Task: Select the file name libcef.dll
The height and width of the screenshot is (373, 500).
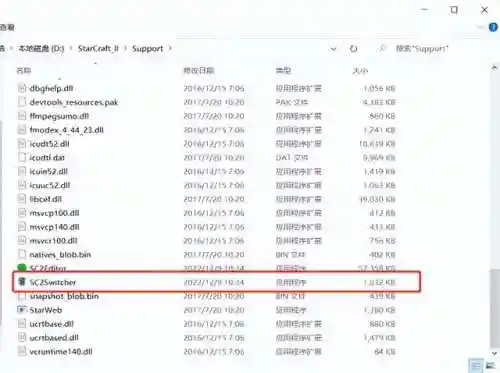Action: click(46, 199)
